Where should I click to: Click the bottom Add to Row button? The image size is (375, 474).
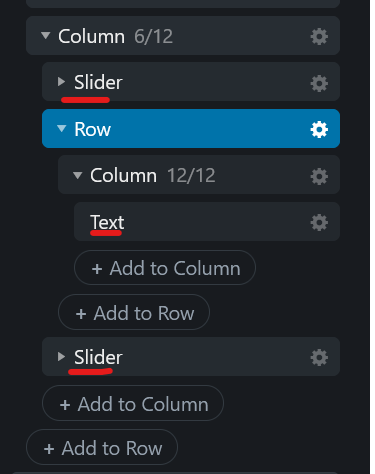point(102,447)
